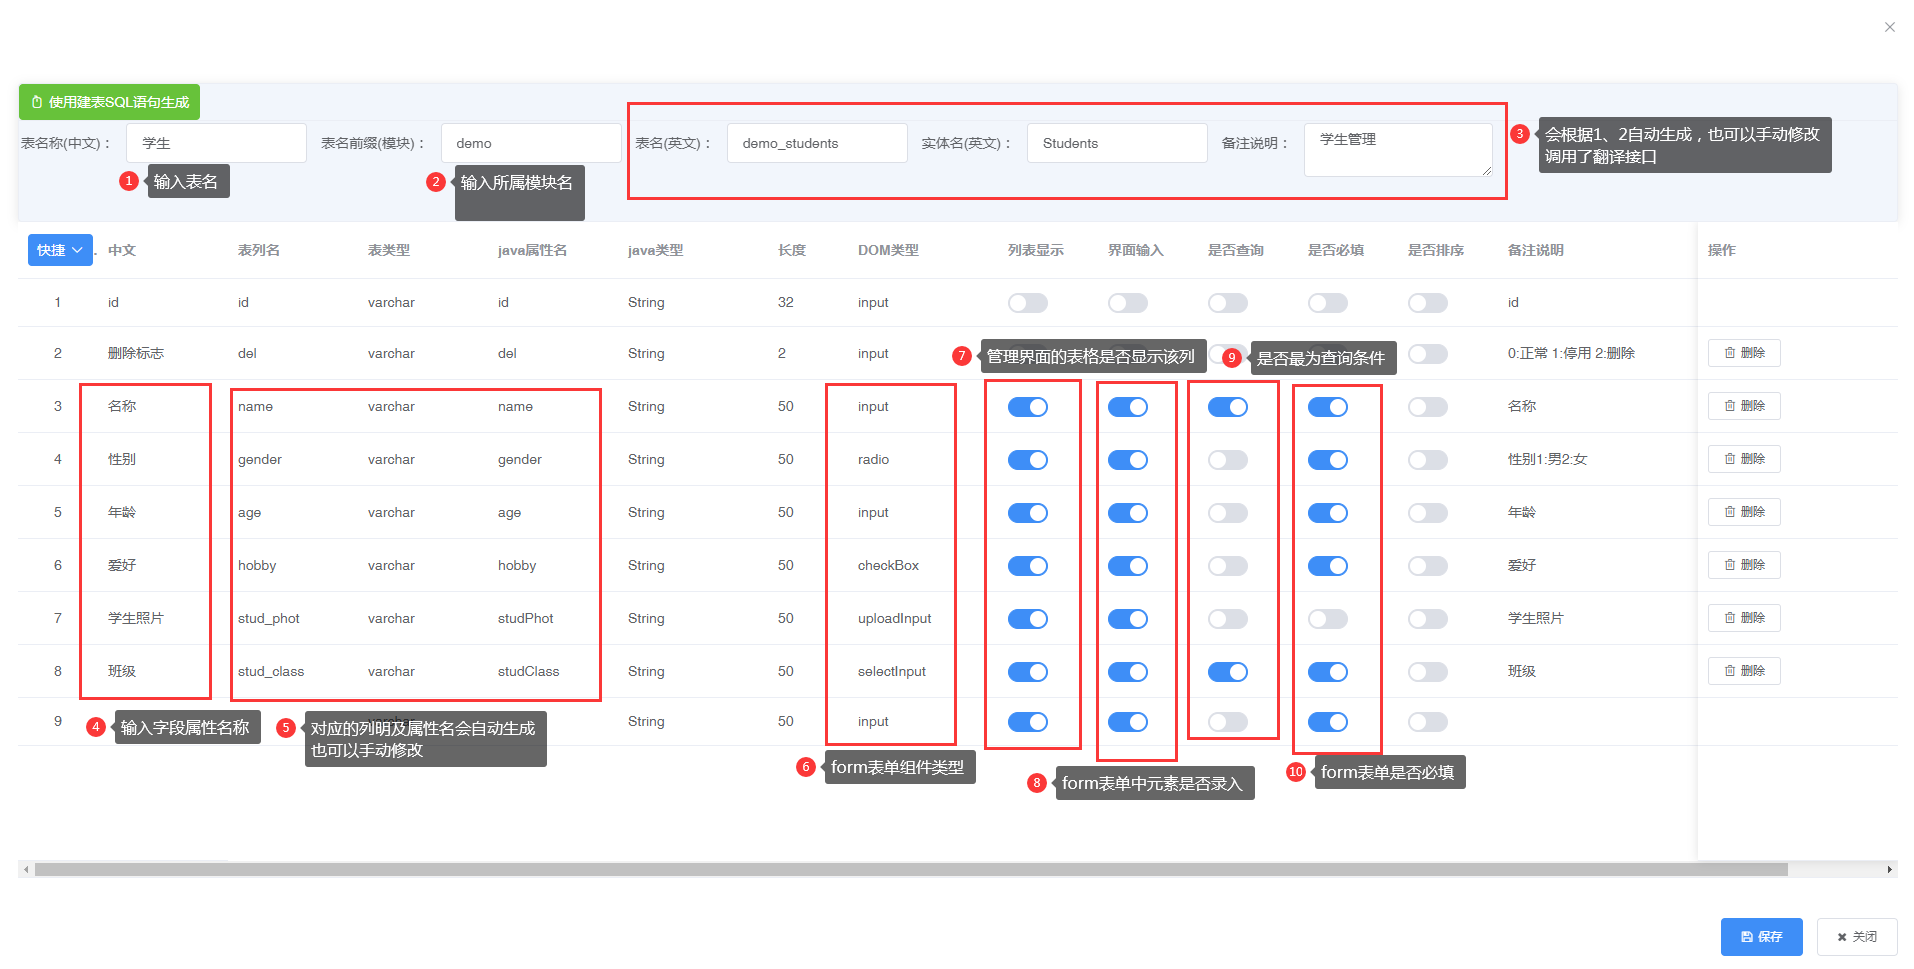The width and height of the screenshot is (1914, 969).
Task: Click the studClass java property cell
Action: 528,672
